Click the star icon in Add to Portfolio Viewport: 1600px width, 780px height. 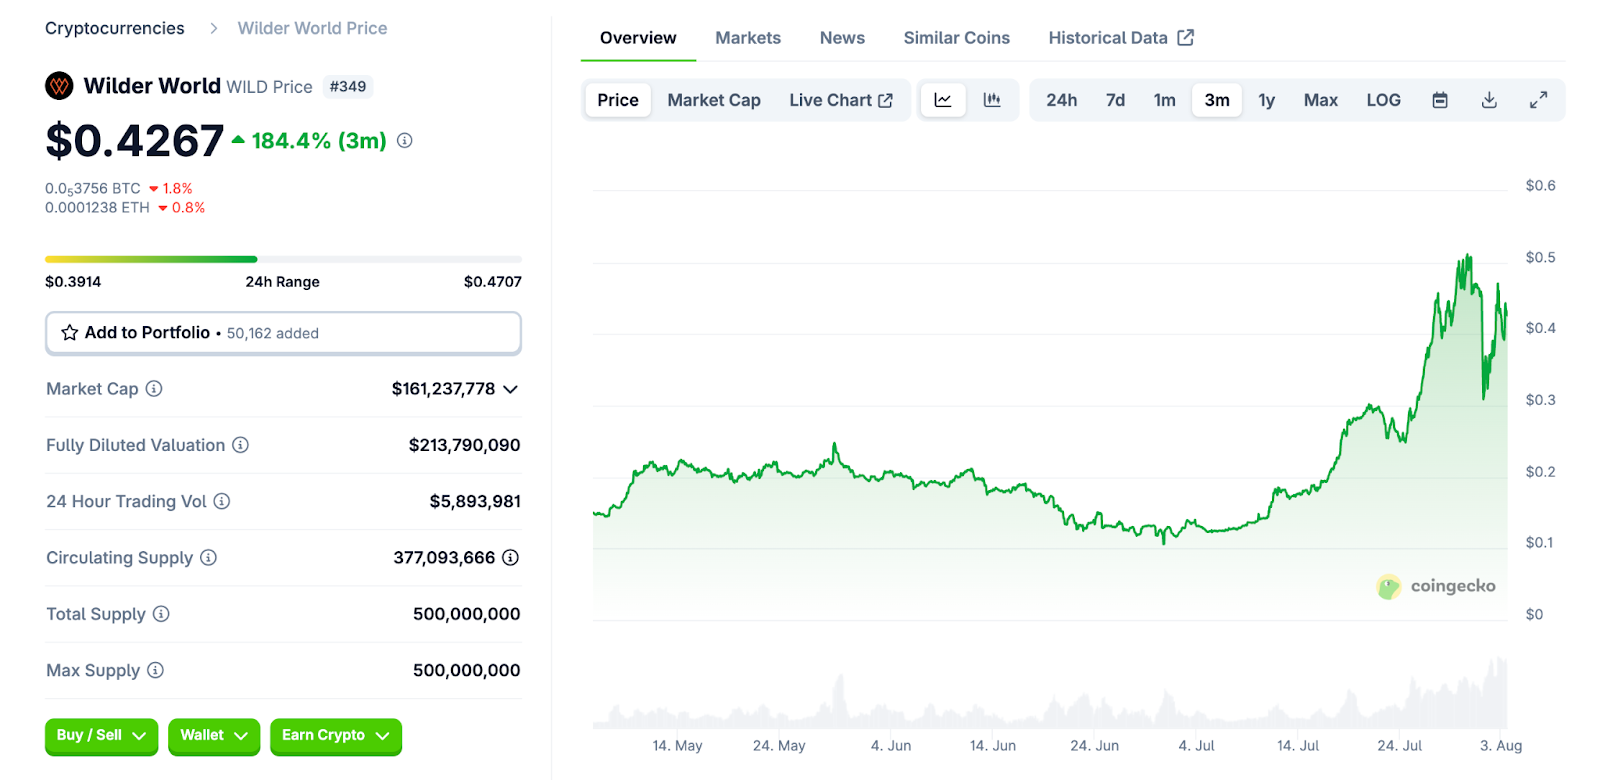click(x=70, y=333)
